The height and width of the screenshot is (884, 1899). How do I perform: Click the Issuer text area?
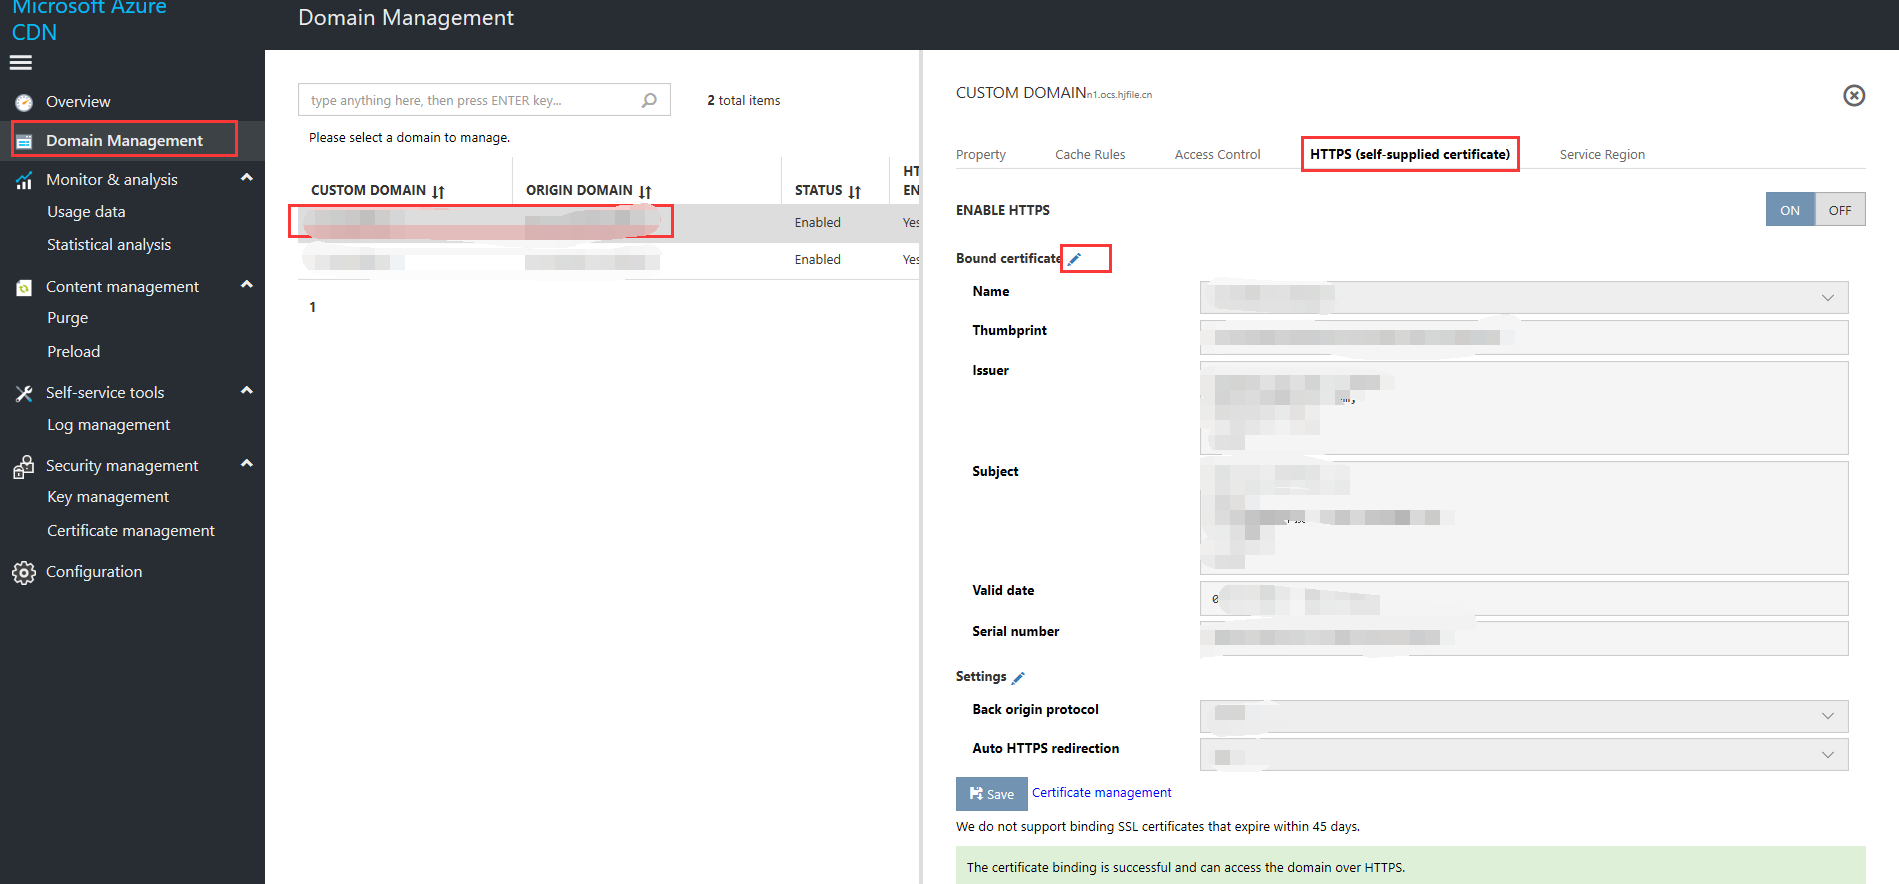pyautogui.click(x=1524, y=408)
